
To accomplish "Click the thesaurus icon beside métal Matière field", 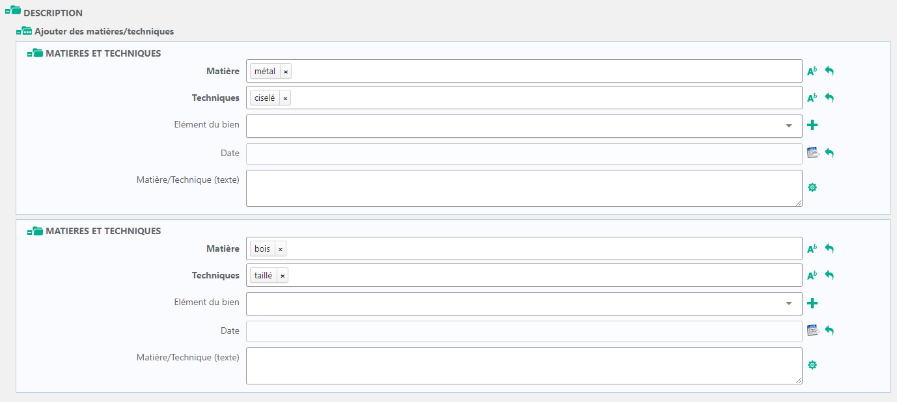I will pos(813,71).
